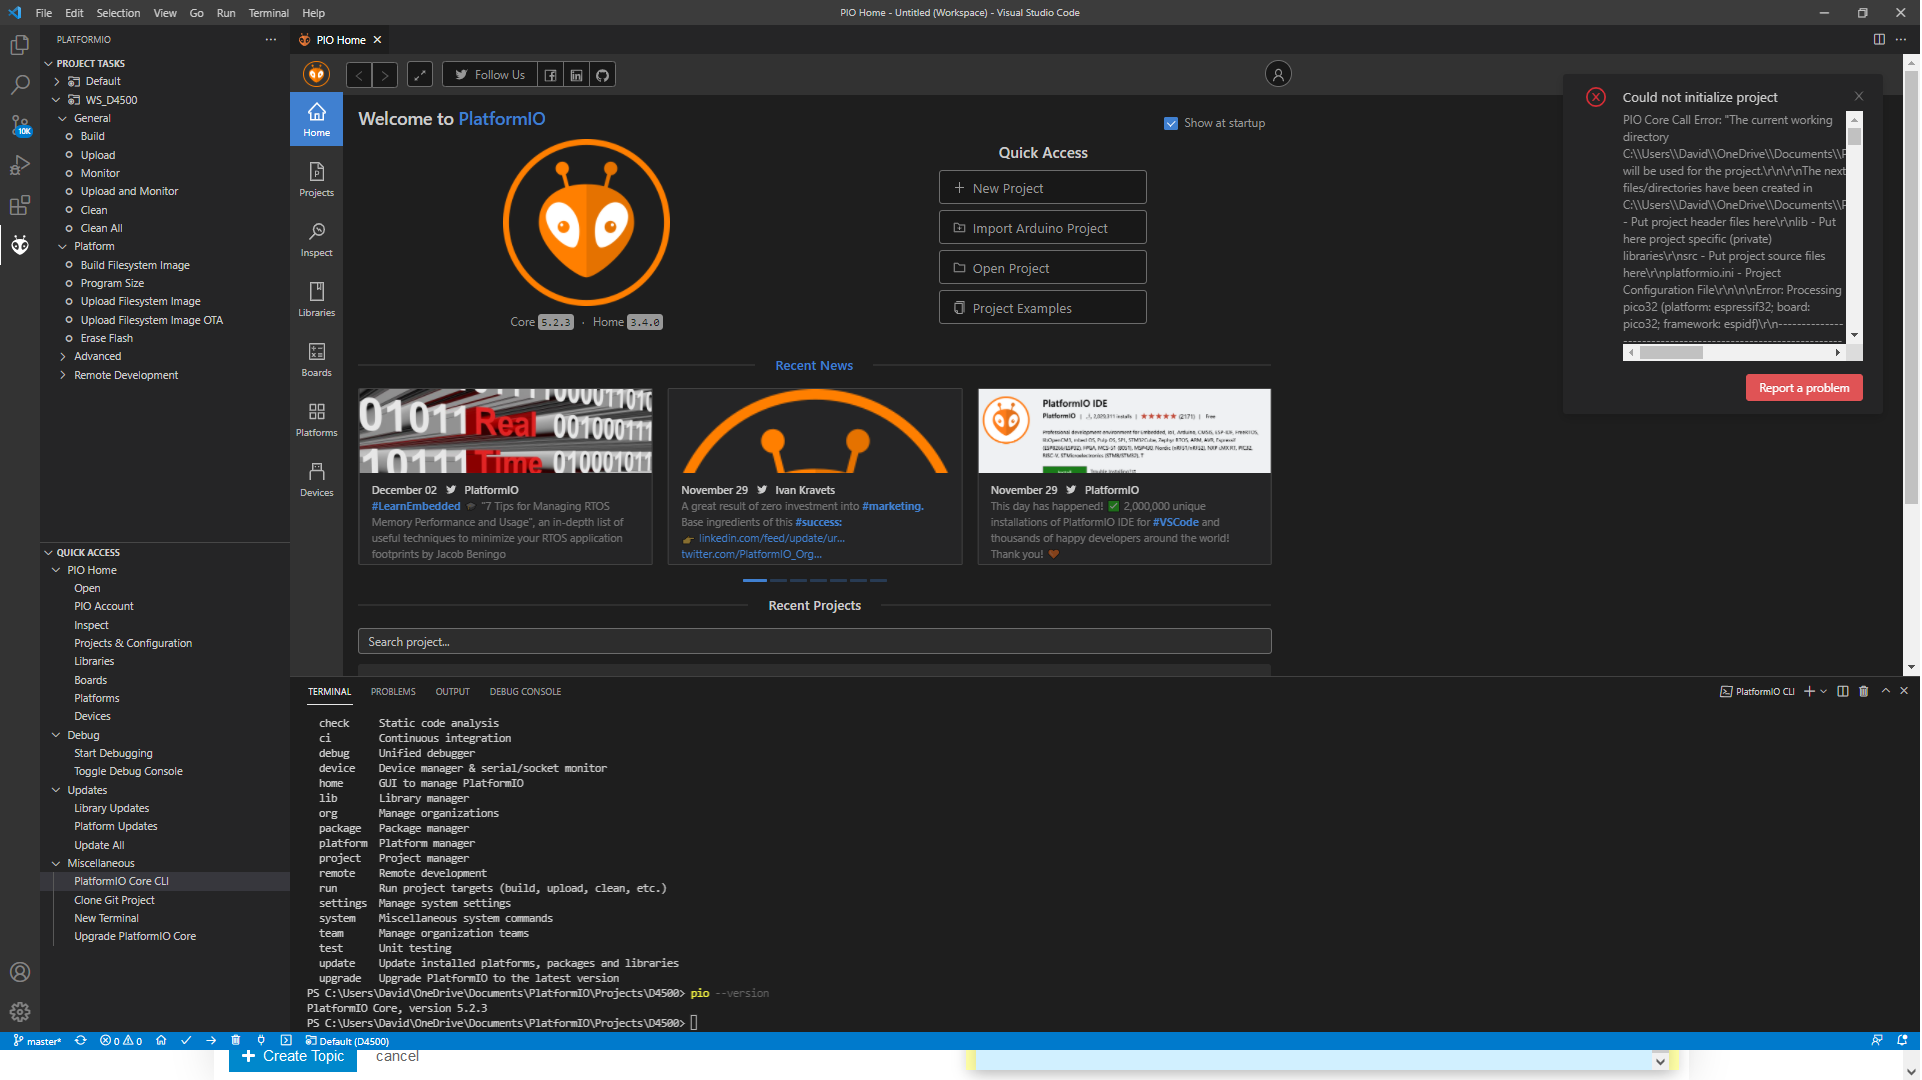
Task: Open the Explorer view in activity bar
Action: pos(20,45)
